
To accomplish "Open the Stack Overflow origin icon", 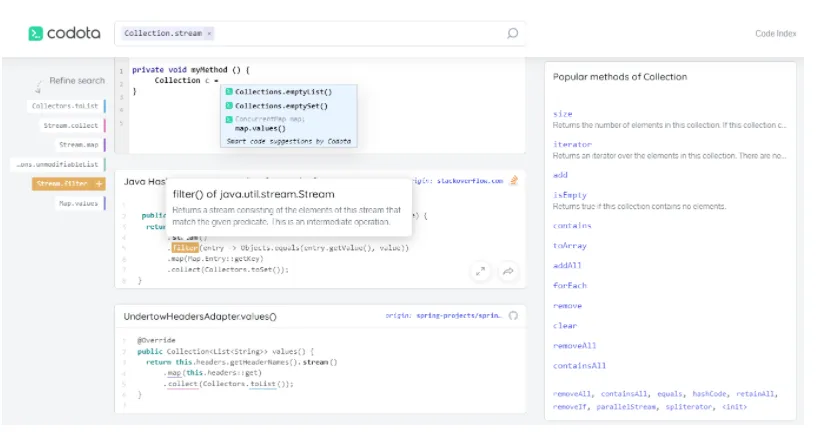I will pos(514,181).
